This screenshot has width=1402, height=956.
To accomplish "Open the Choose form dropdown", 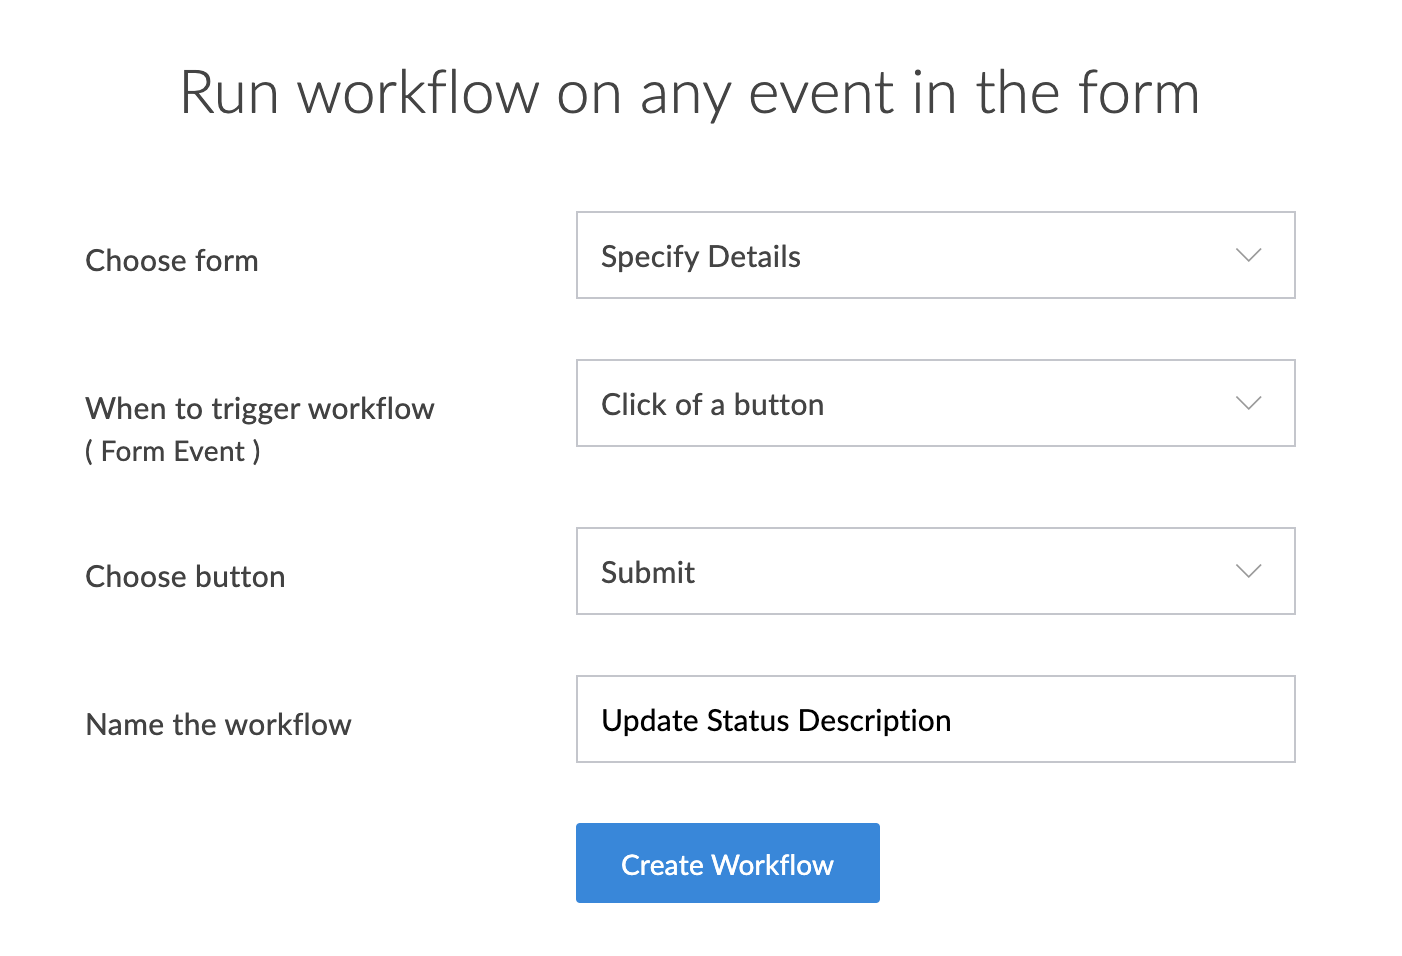I will (935, 255).
